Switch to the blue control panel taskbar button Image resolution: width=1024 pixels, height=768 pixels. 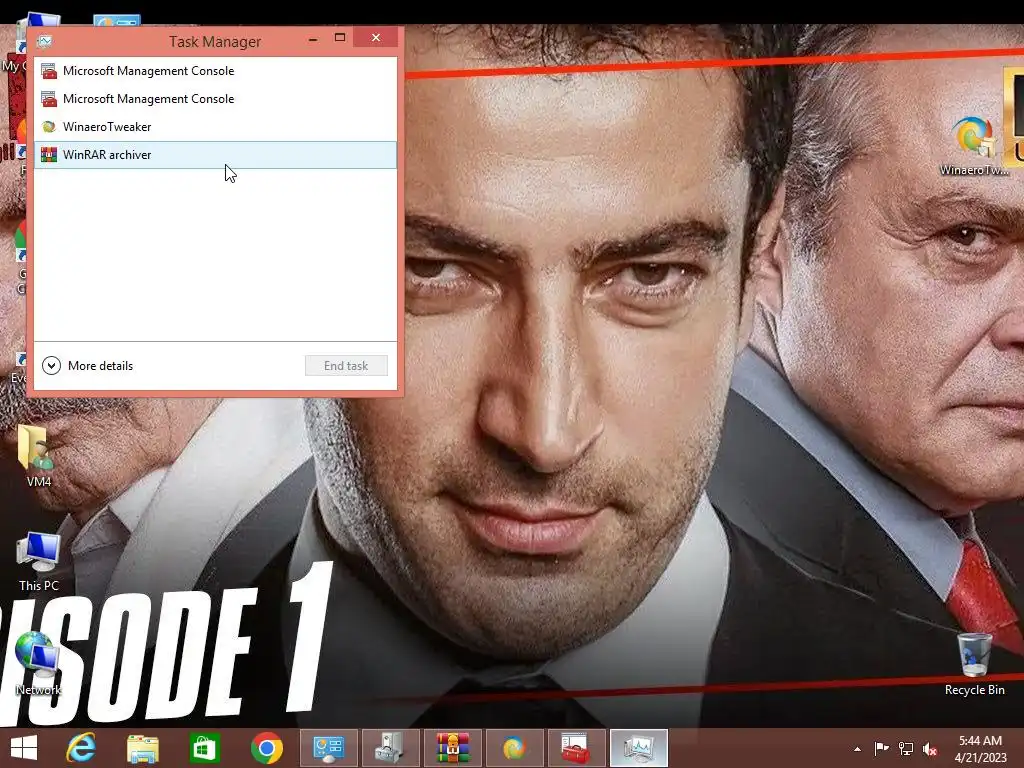pos(328,748)
